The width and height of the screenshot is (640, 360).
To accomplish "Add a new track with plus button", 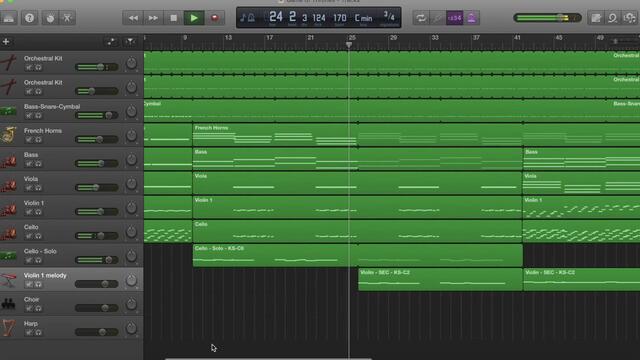I will 6,42.
